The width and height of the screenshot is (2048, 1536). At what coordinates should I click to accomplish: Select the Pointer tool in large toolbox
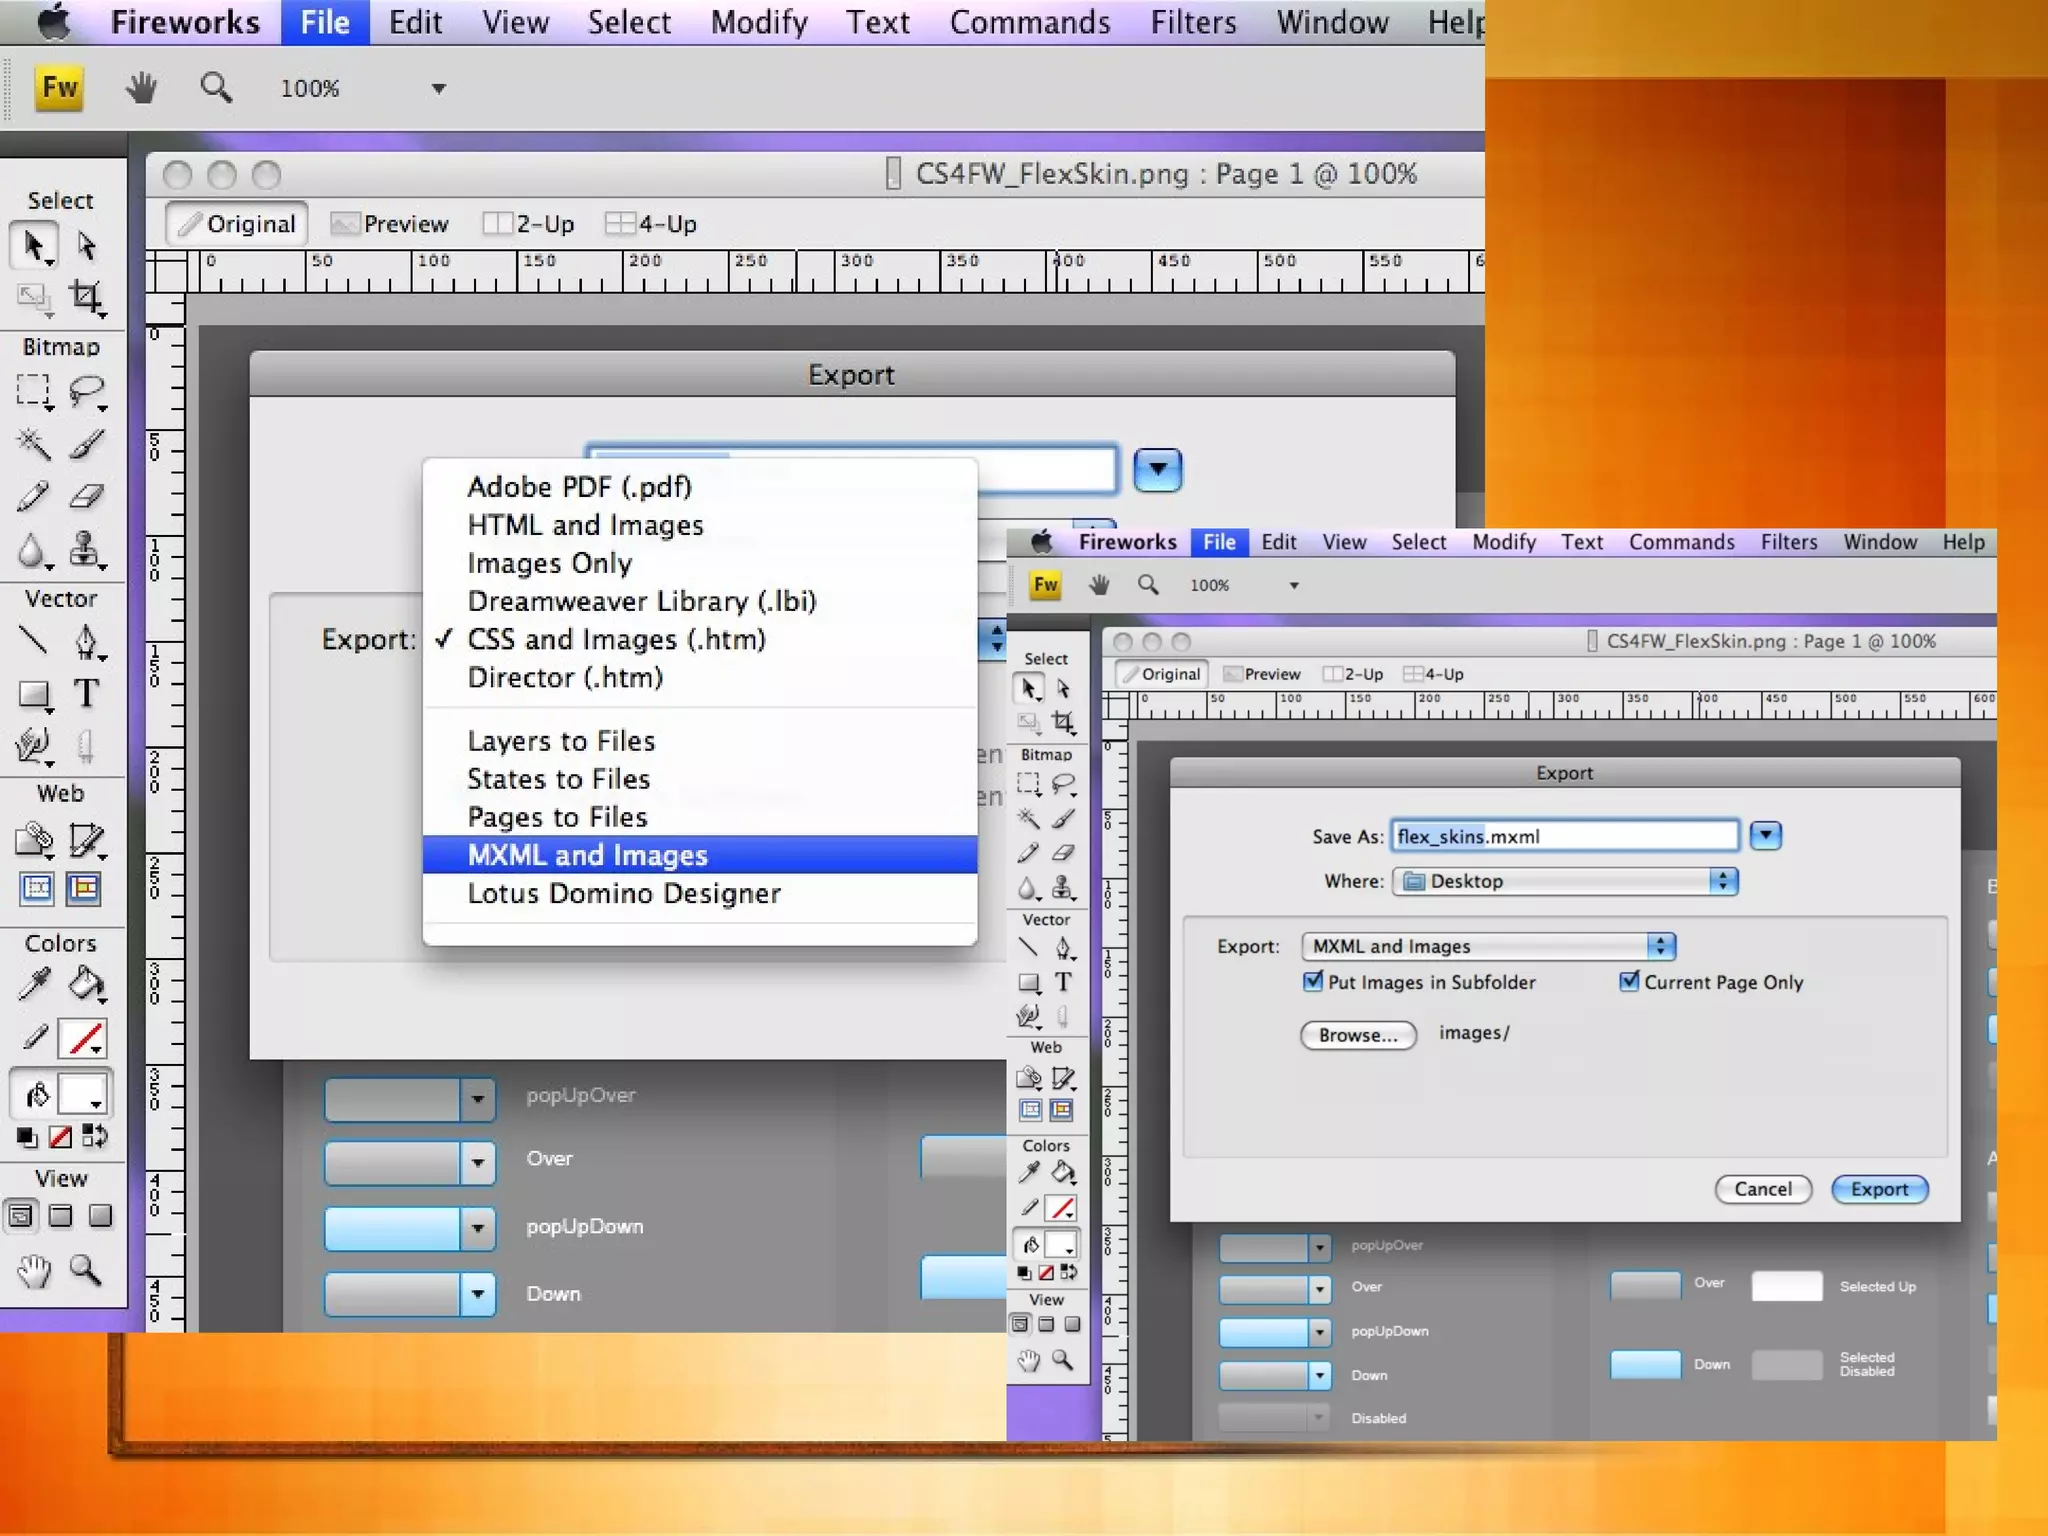(33, 246)
